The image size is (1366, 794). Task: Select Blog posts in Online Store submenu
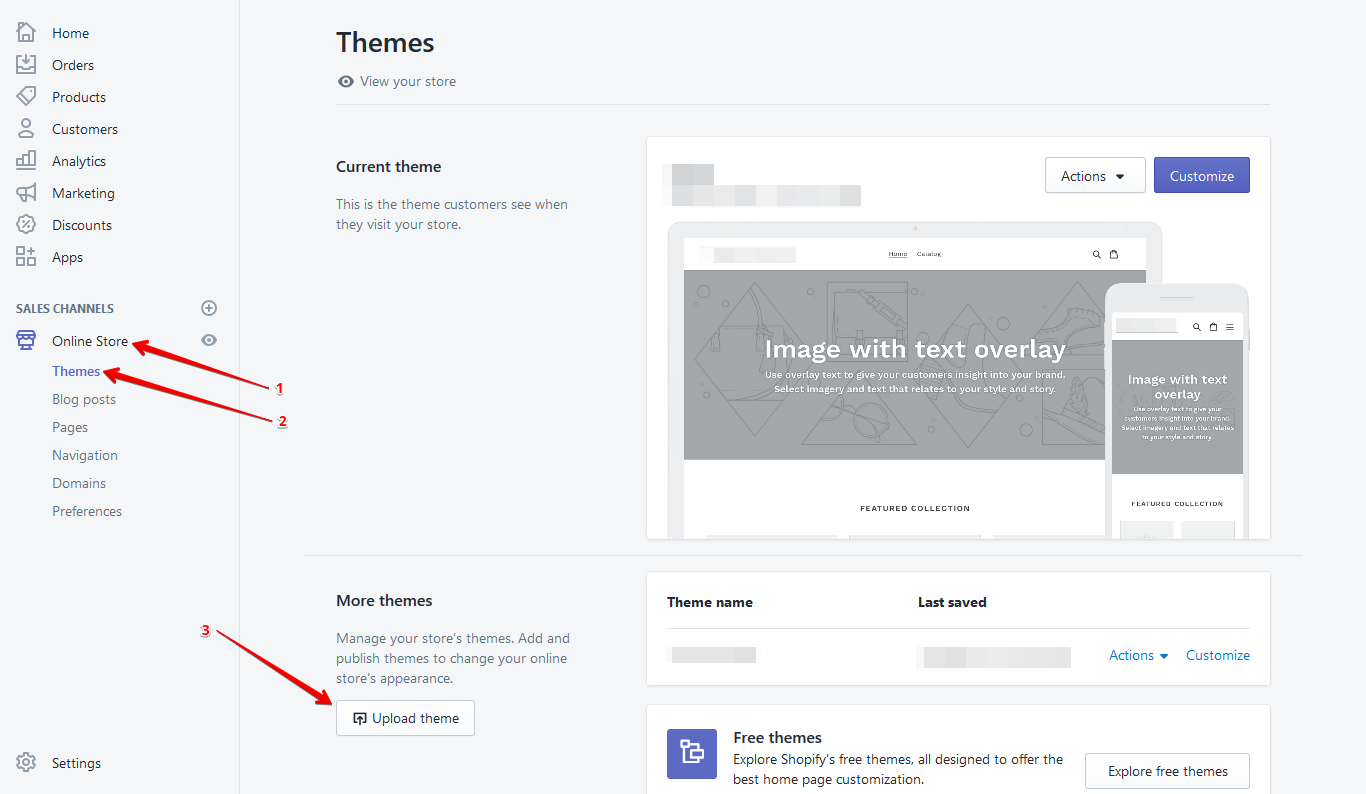pos(84,399)
